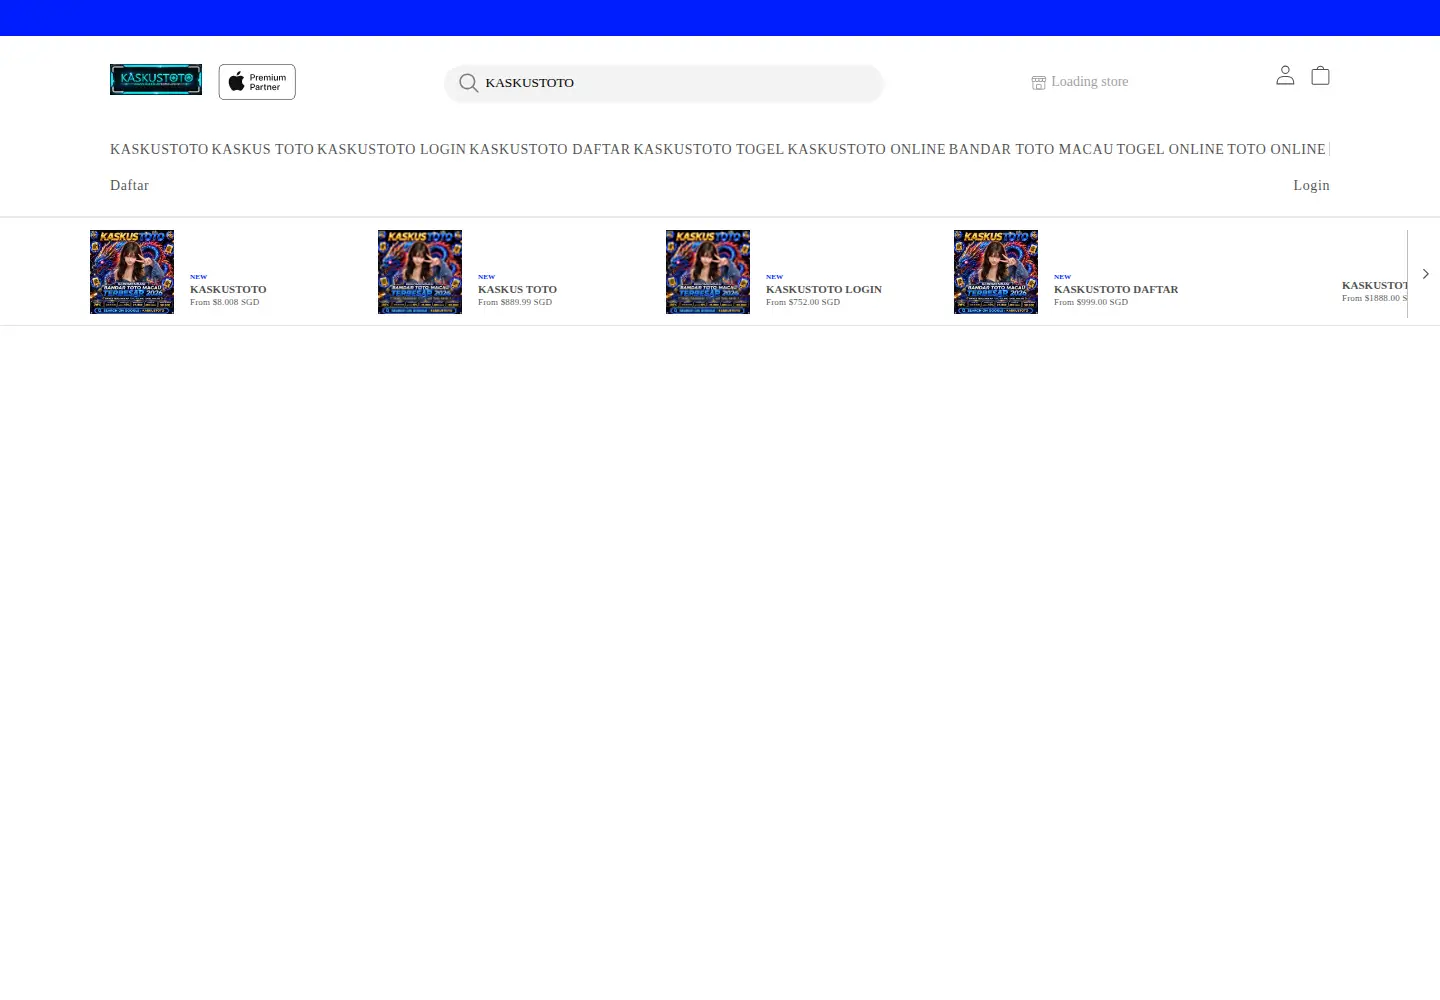The image size is (1440, 1000).
Task: Open BANDAR TOTO MACAU navigation link
Action: [1031, 149]
